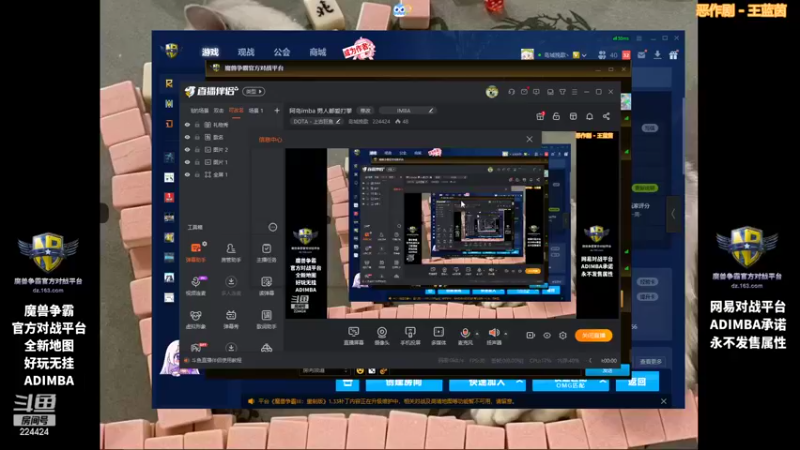Dismiss the platform maintenance notice bar
800x450 pixels.
click(663, 402)
